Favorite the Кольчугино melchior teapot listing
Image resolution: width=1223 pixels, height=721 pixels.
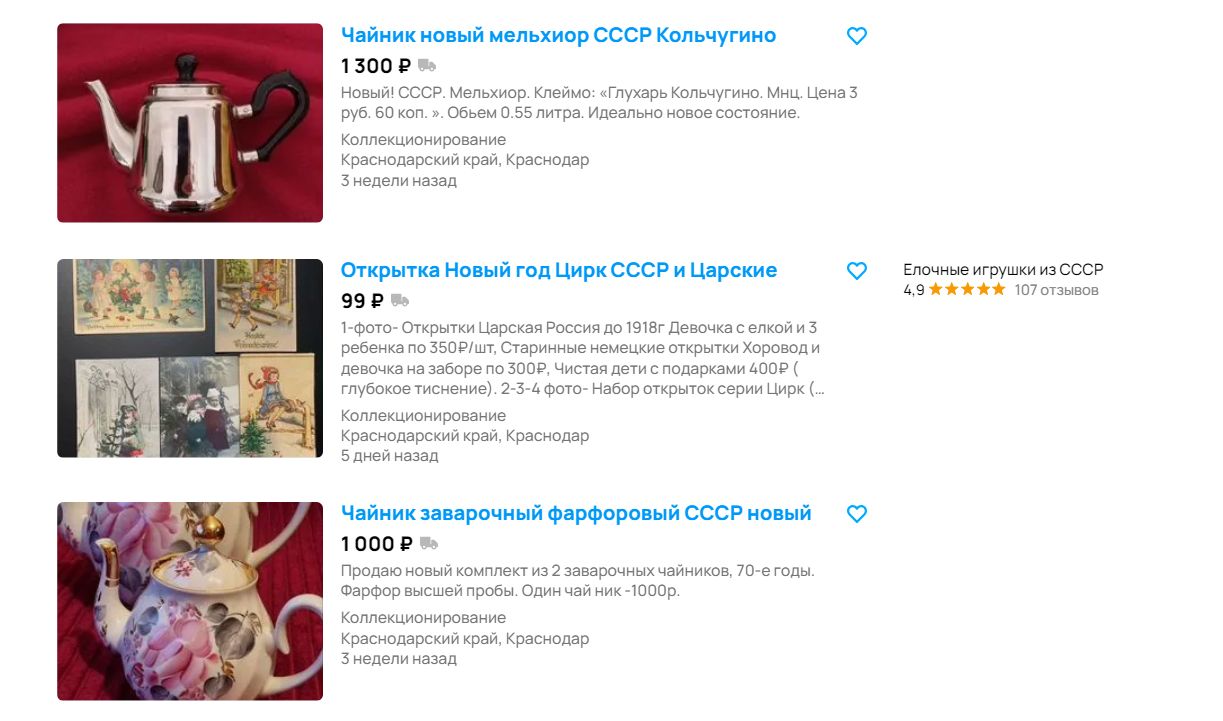[x=857, y=36]
